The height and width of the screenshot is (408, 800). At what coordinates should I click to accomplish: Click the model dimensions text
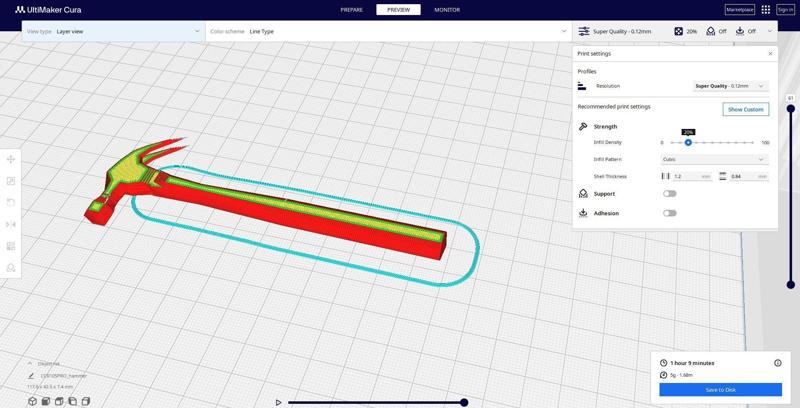pyautogui.click(x=48, y=387)
